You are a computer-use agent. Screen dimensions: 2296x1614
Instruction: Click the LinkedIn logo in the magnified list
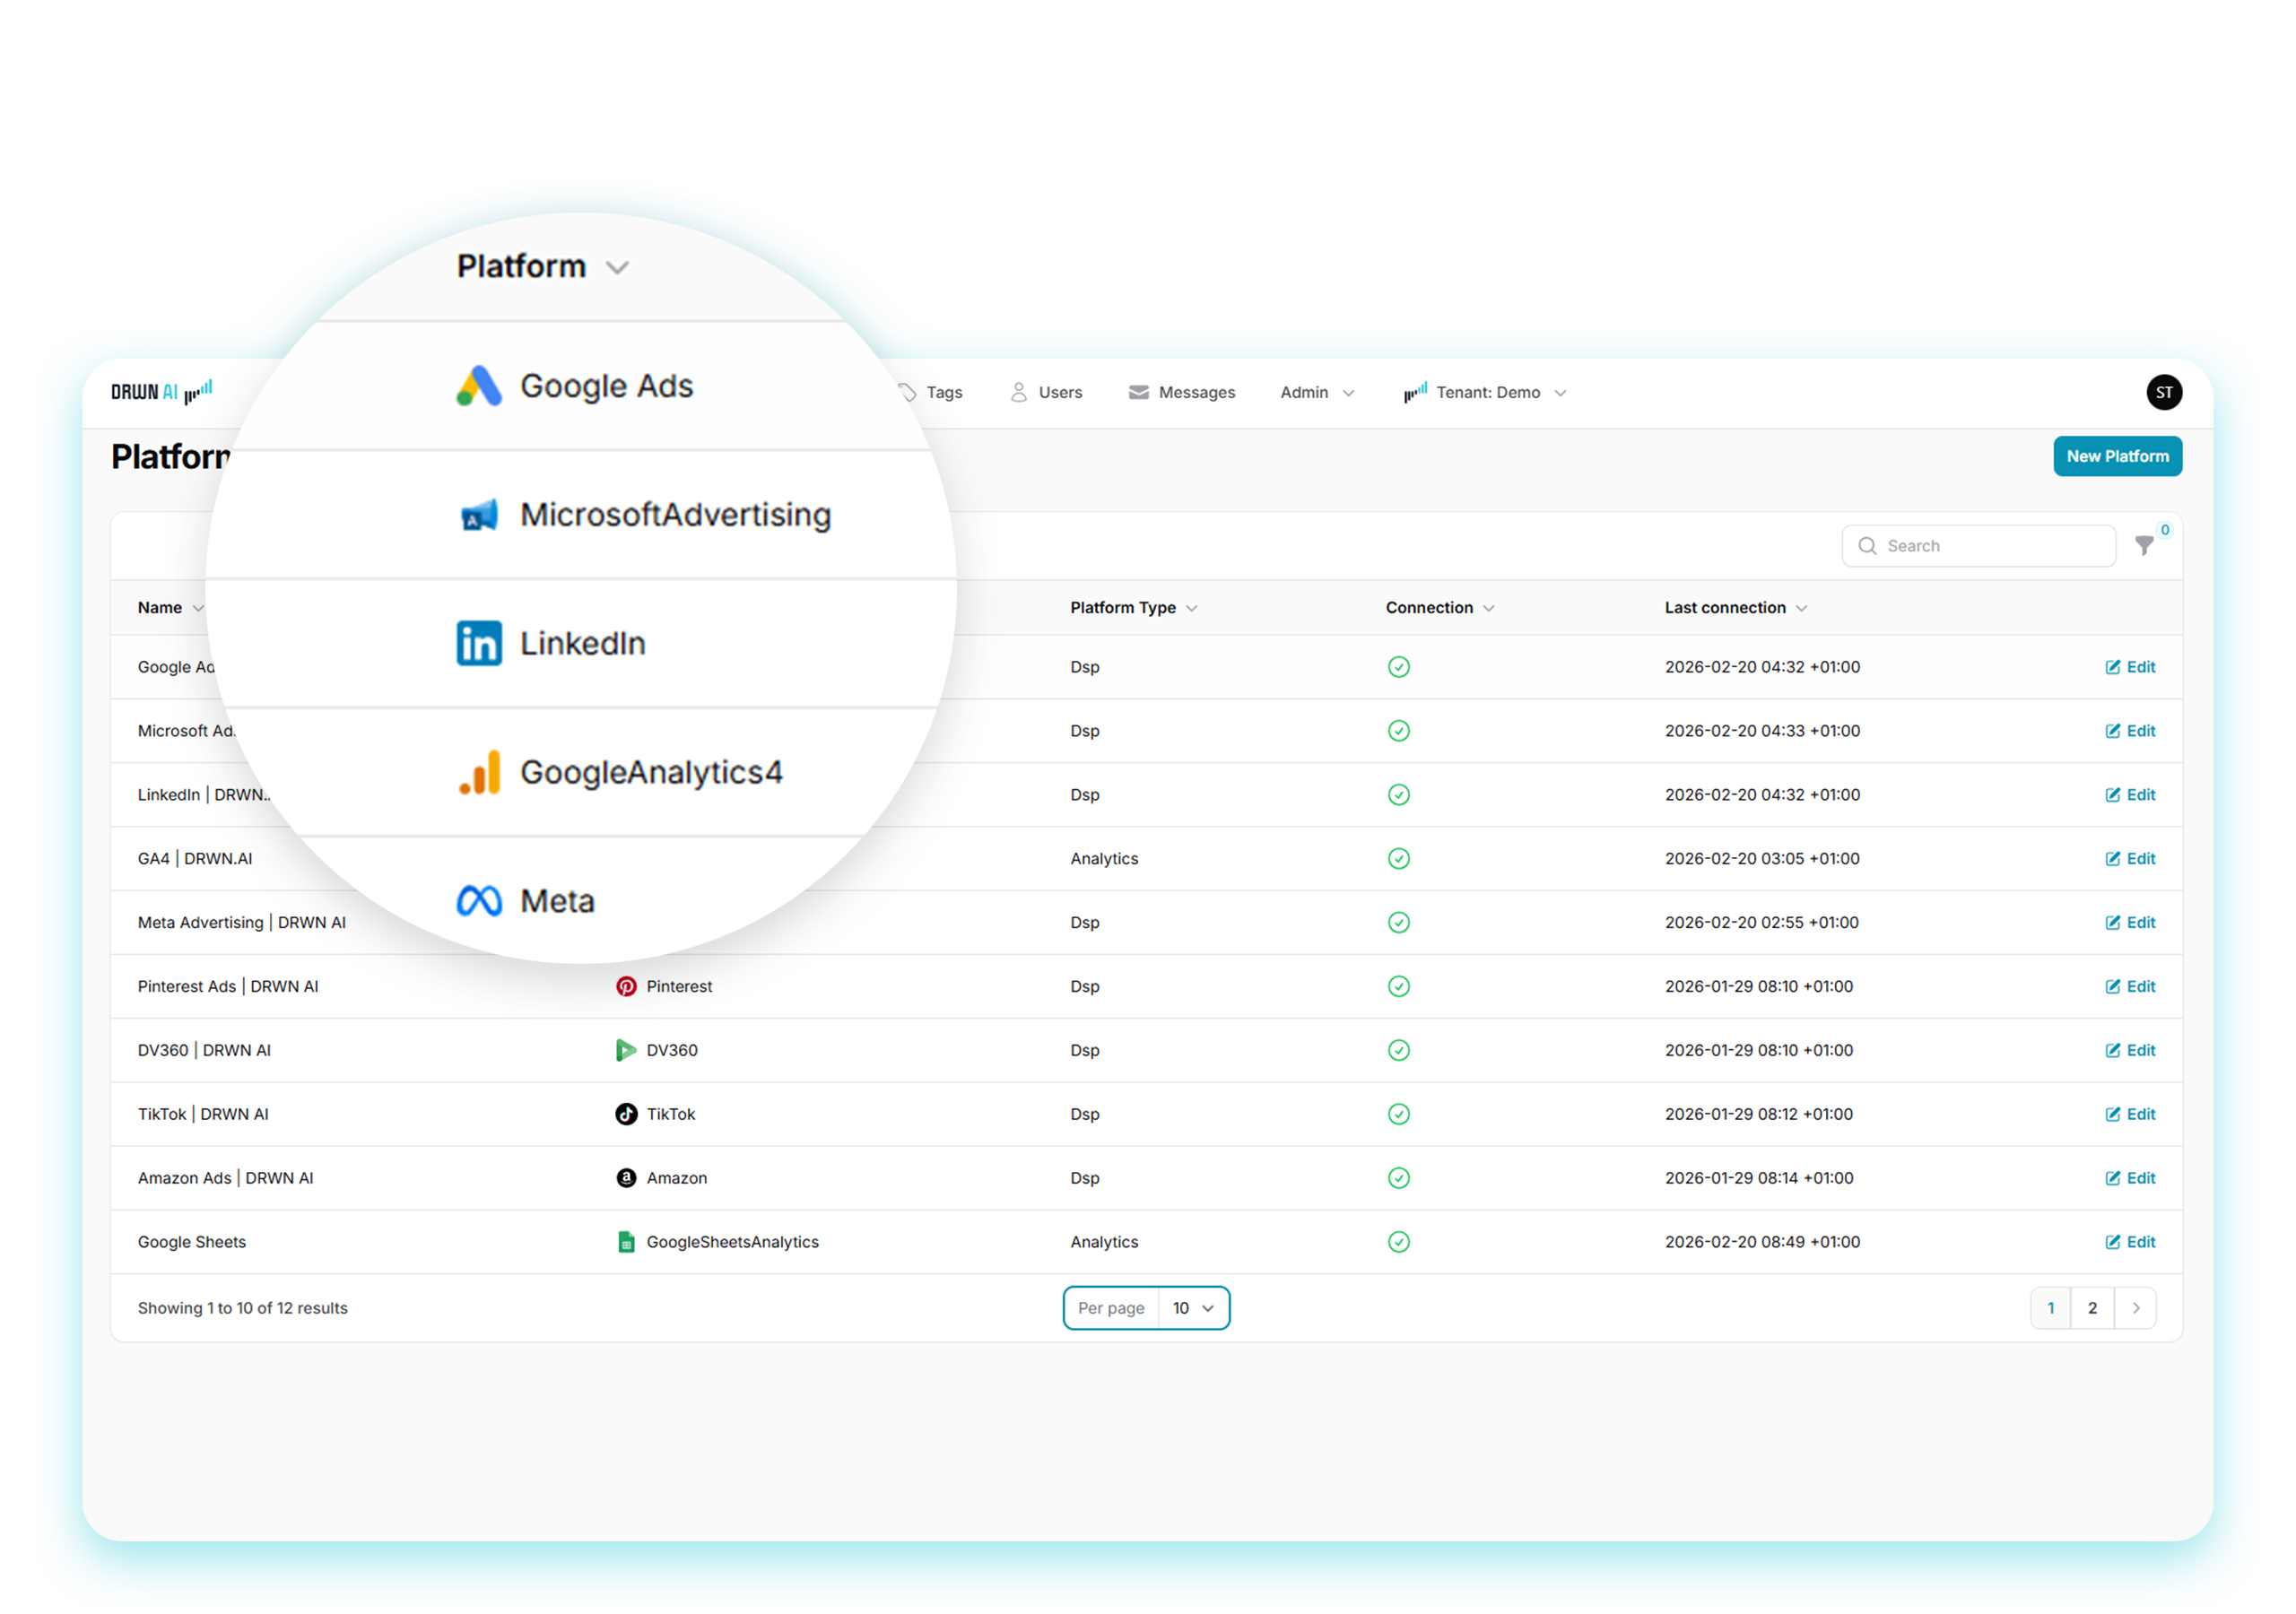click(x=479, y=643)
